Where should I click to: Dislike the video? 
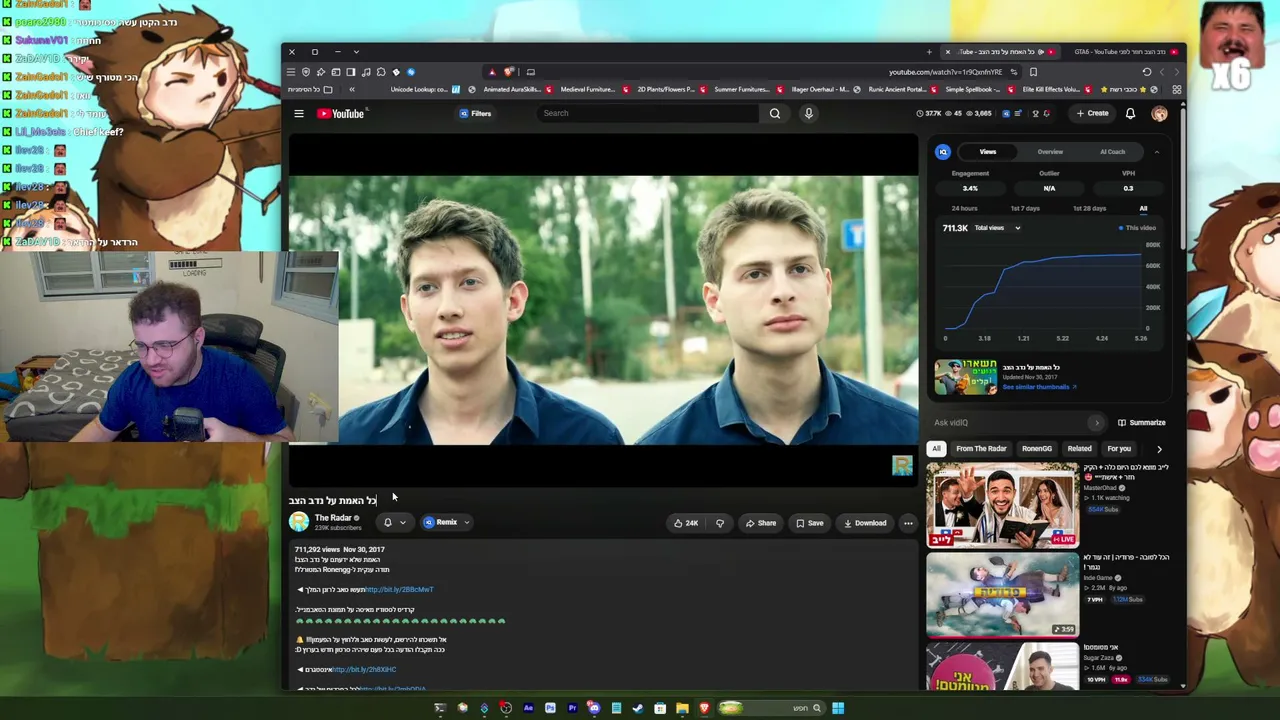click(x=720, y=523)
